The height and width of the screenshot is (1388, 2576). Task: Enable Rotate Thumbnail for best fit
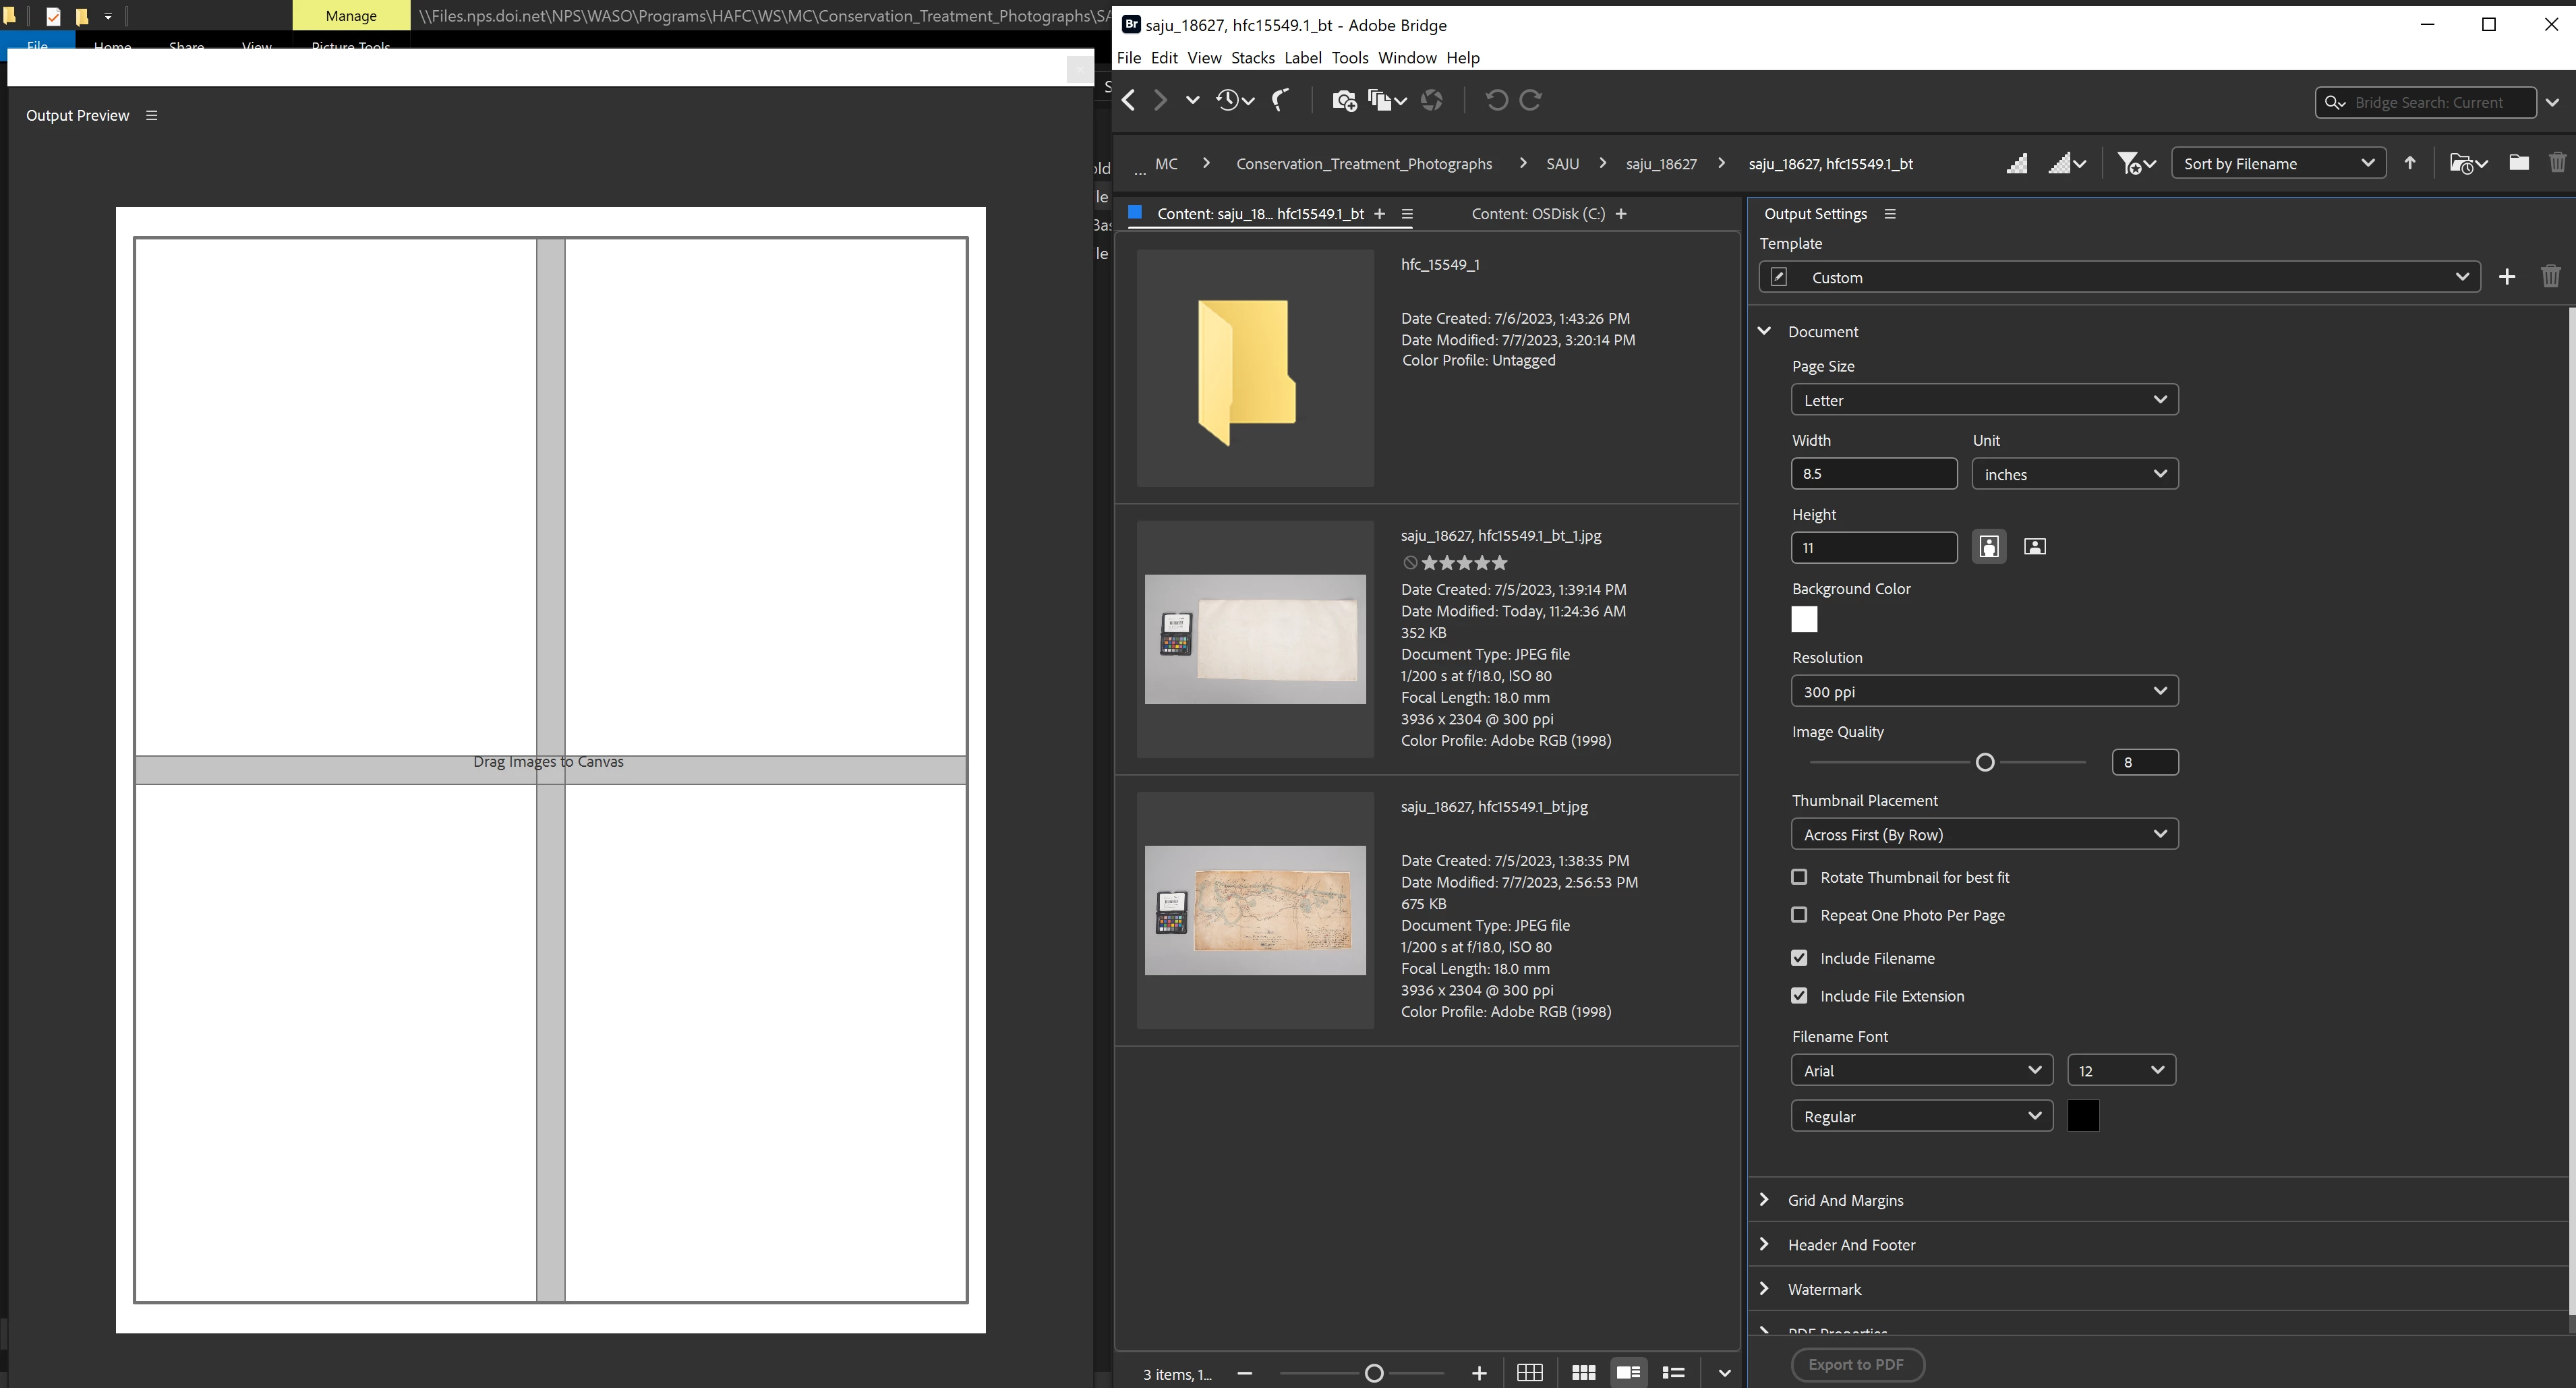(x=1799, y=877)
